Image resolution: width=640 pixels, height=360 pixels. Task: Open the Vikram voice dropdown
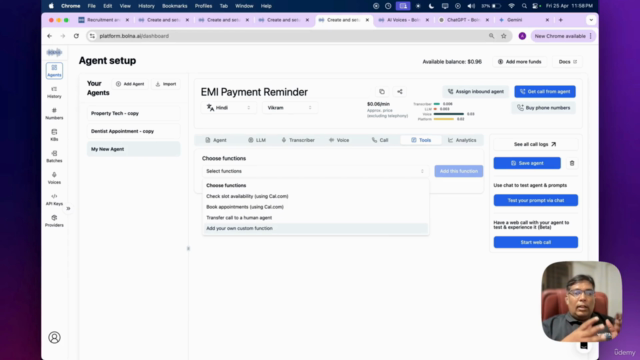(289, 108)
